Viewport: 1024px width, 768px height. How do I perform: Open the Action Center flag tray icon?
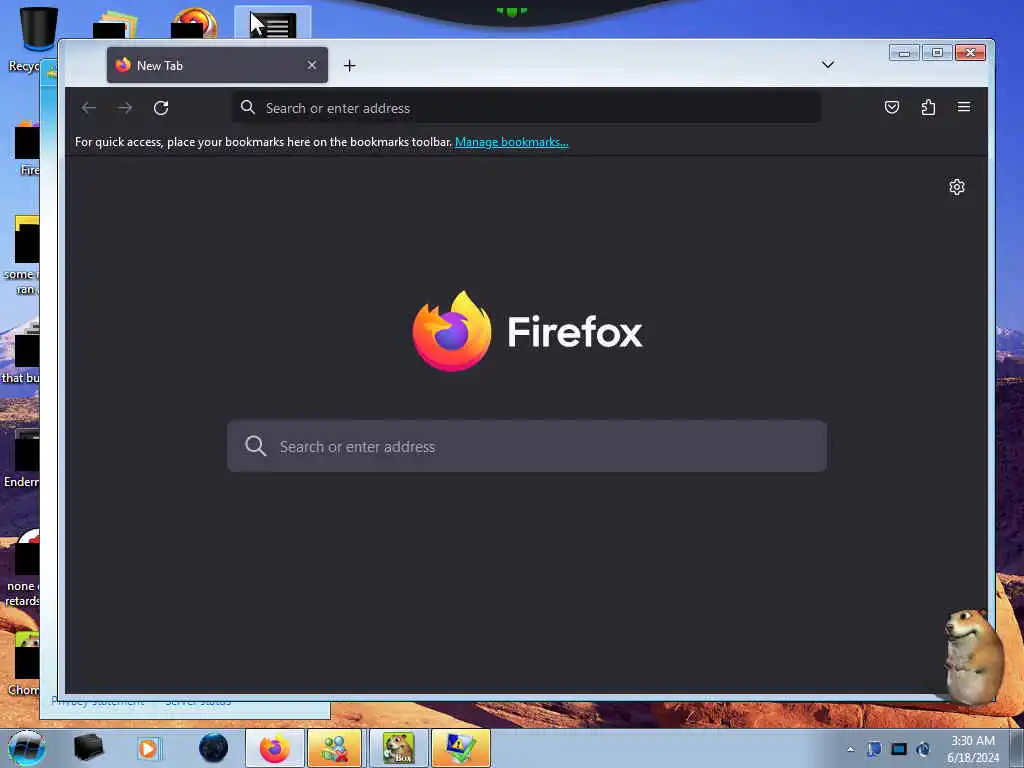point(874,748)
